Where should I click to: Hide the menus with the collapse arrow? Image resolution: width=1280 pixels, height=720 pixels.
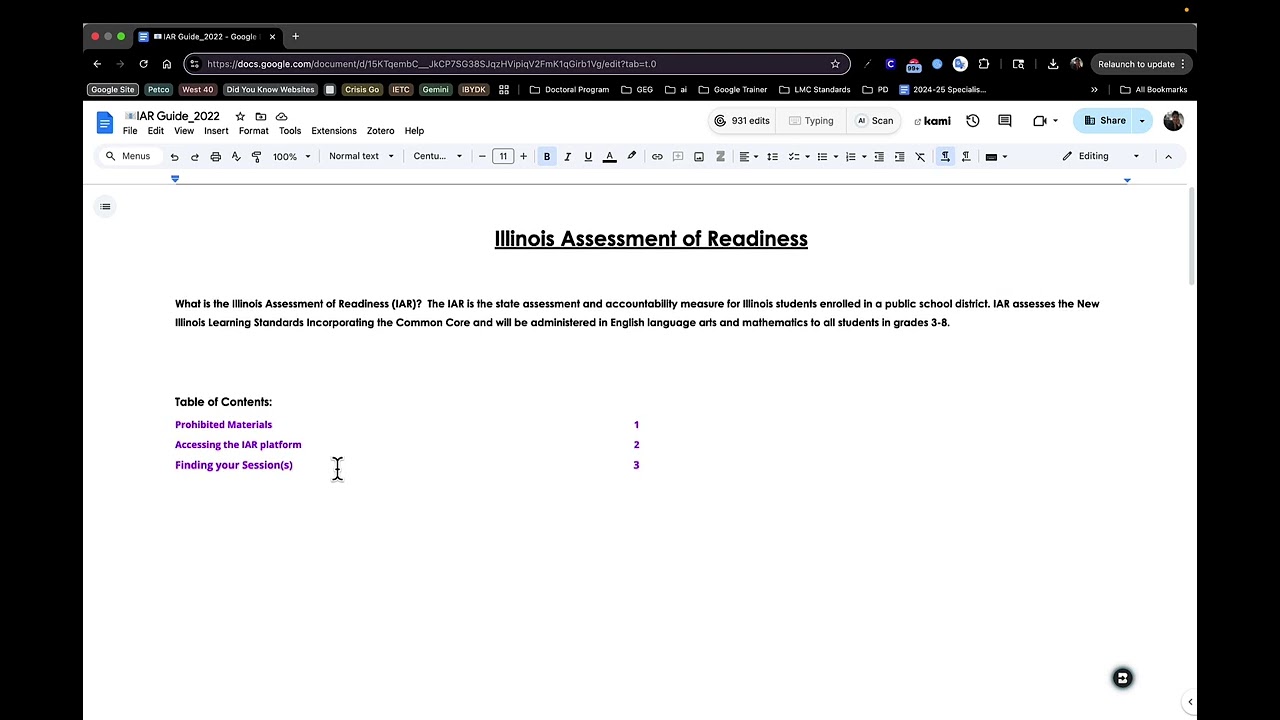point(1168,157)
